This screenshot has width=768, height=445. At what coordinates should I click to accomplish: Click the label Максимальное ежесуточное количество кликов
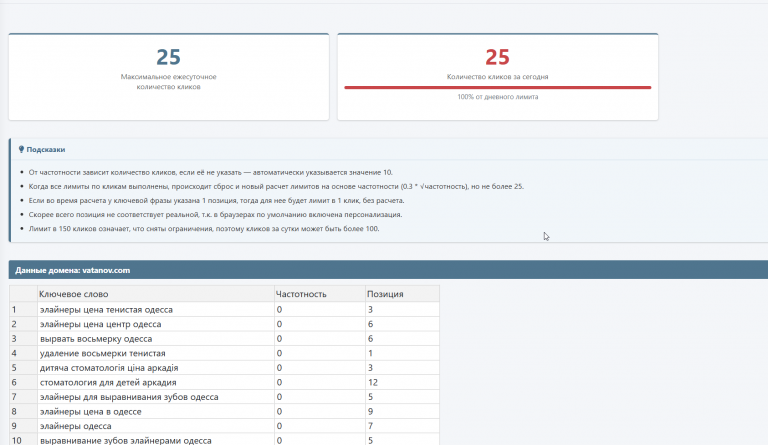pyautogui.click(x=168, y=82)
